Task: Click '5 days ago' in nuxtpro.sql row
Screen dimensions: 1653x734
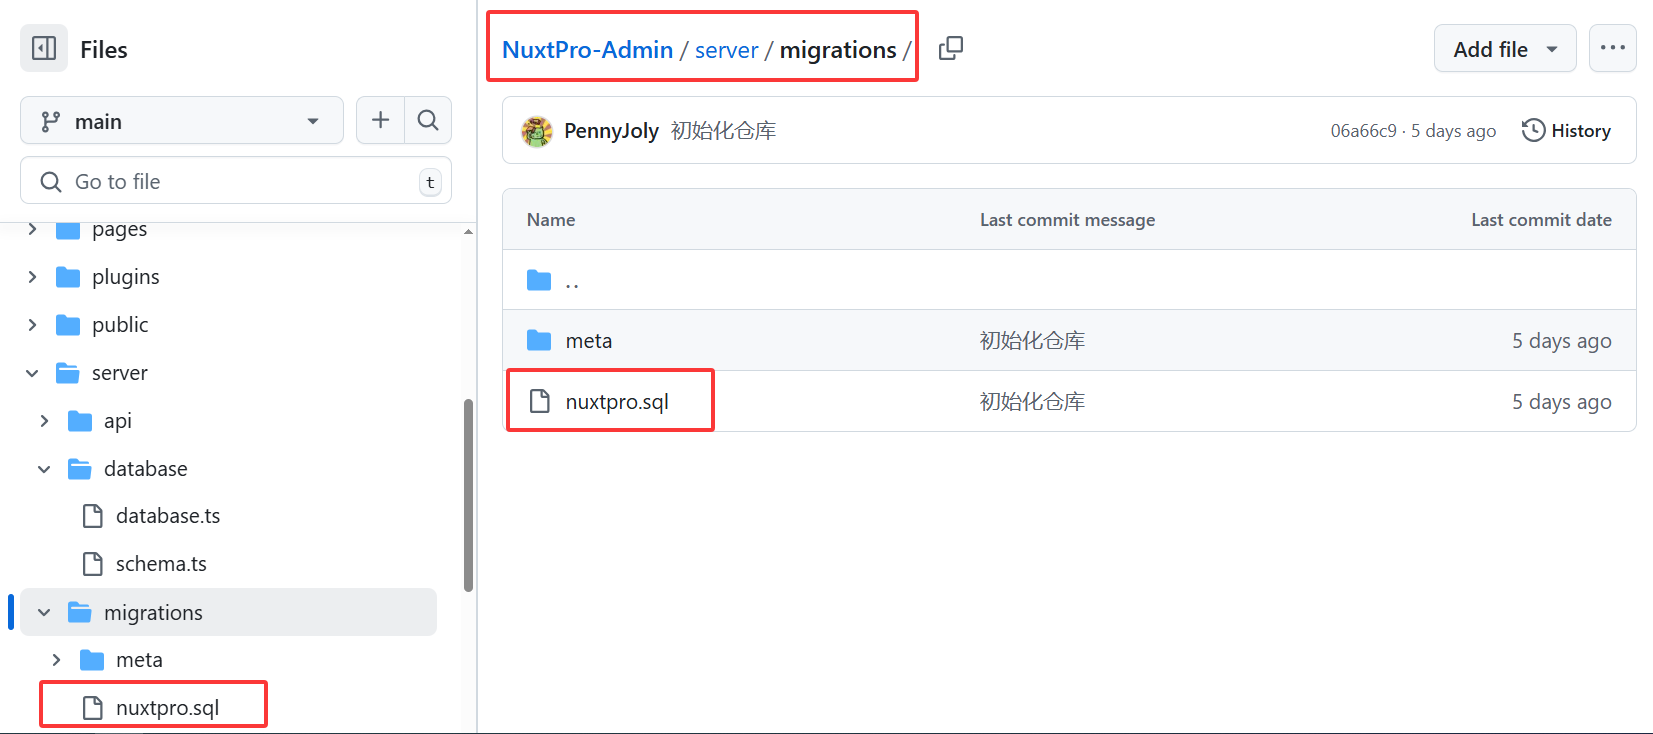Action: coord(1561,402)
